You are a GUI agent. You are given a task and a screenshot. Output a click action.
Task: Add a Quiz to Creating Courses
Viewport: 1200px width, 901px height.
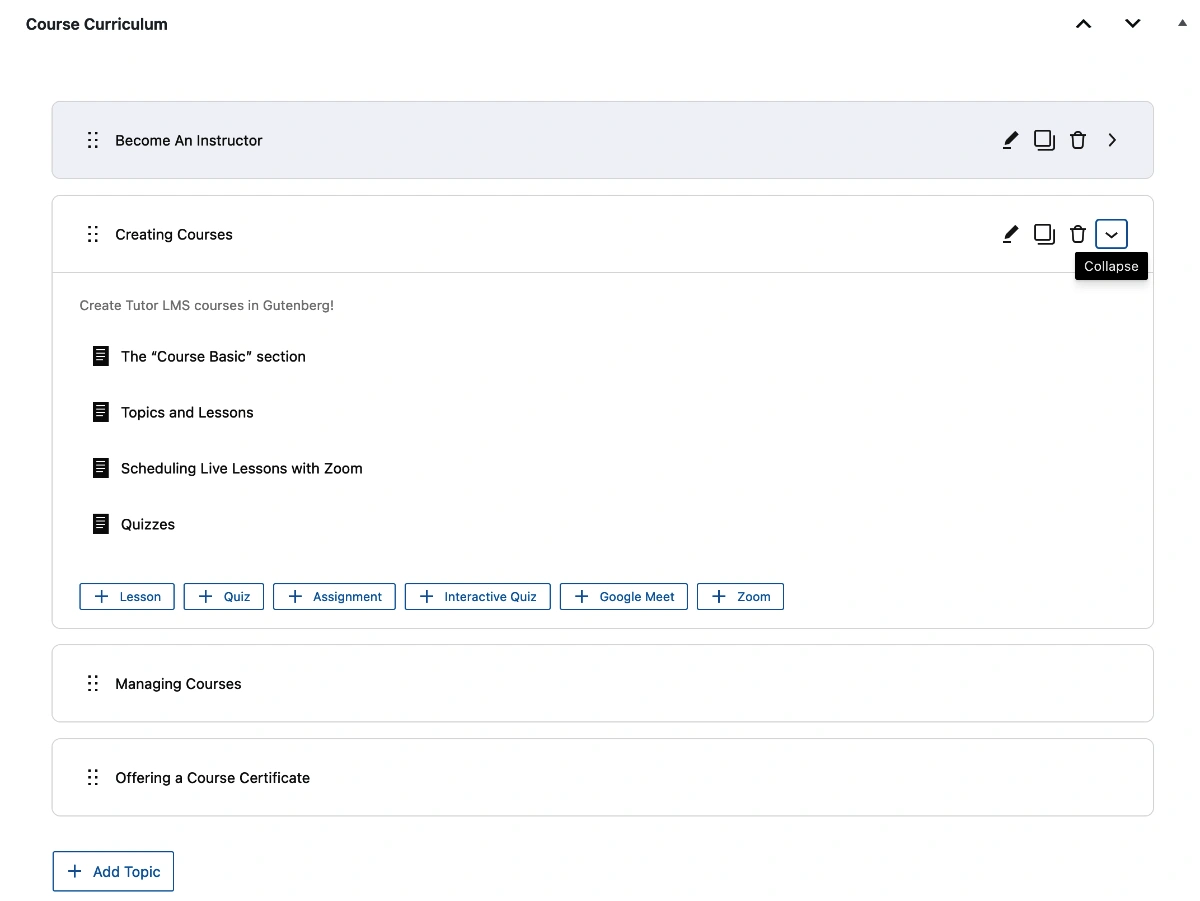[224, 597]
